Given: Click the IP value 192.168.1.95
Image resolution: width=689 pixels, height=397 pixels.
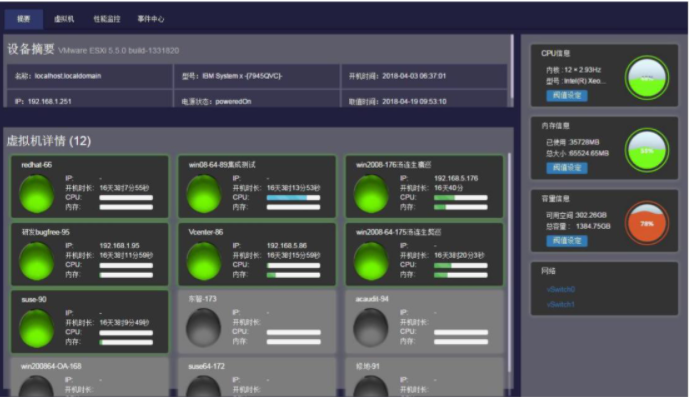Looking at the screenshot, I should (120, 246).
